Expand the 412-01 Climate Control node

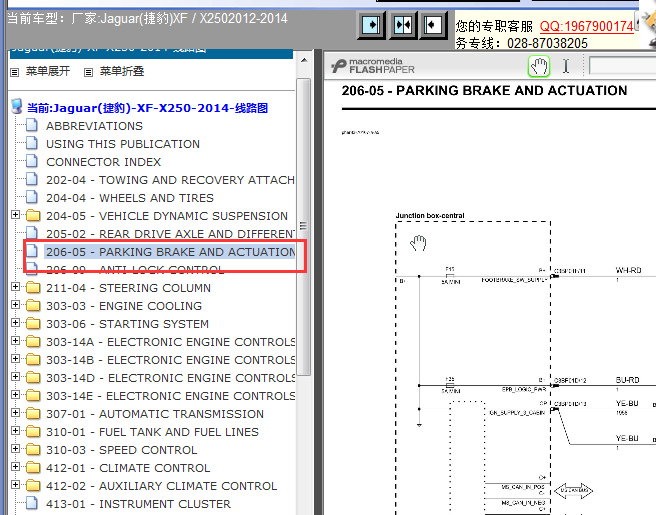15,466
